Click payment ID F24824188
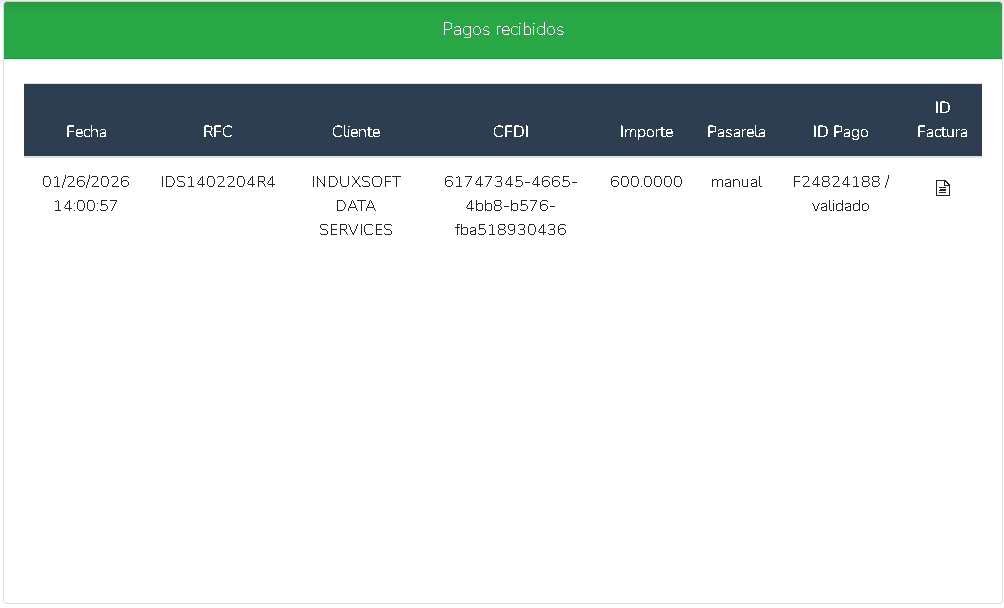This screenshot has width=1004, height=608. (x=836, y=182)
